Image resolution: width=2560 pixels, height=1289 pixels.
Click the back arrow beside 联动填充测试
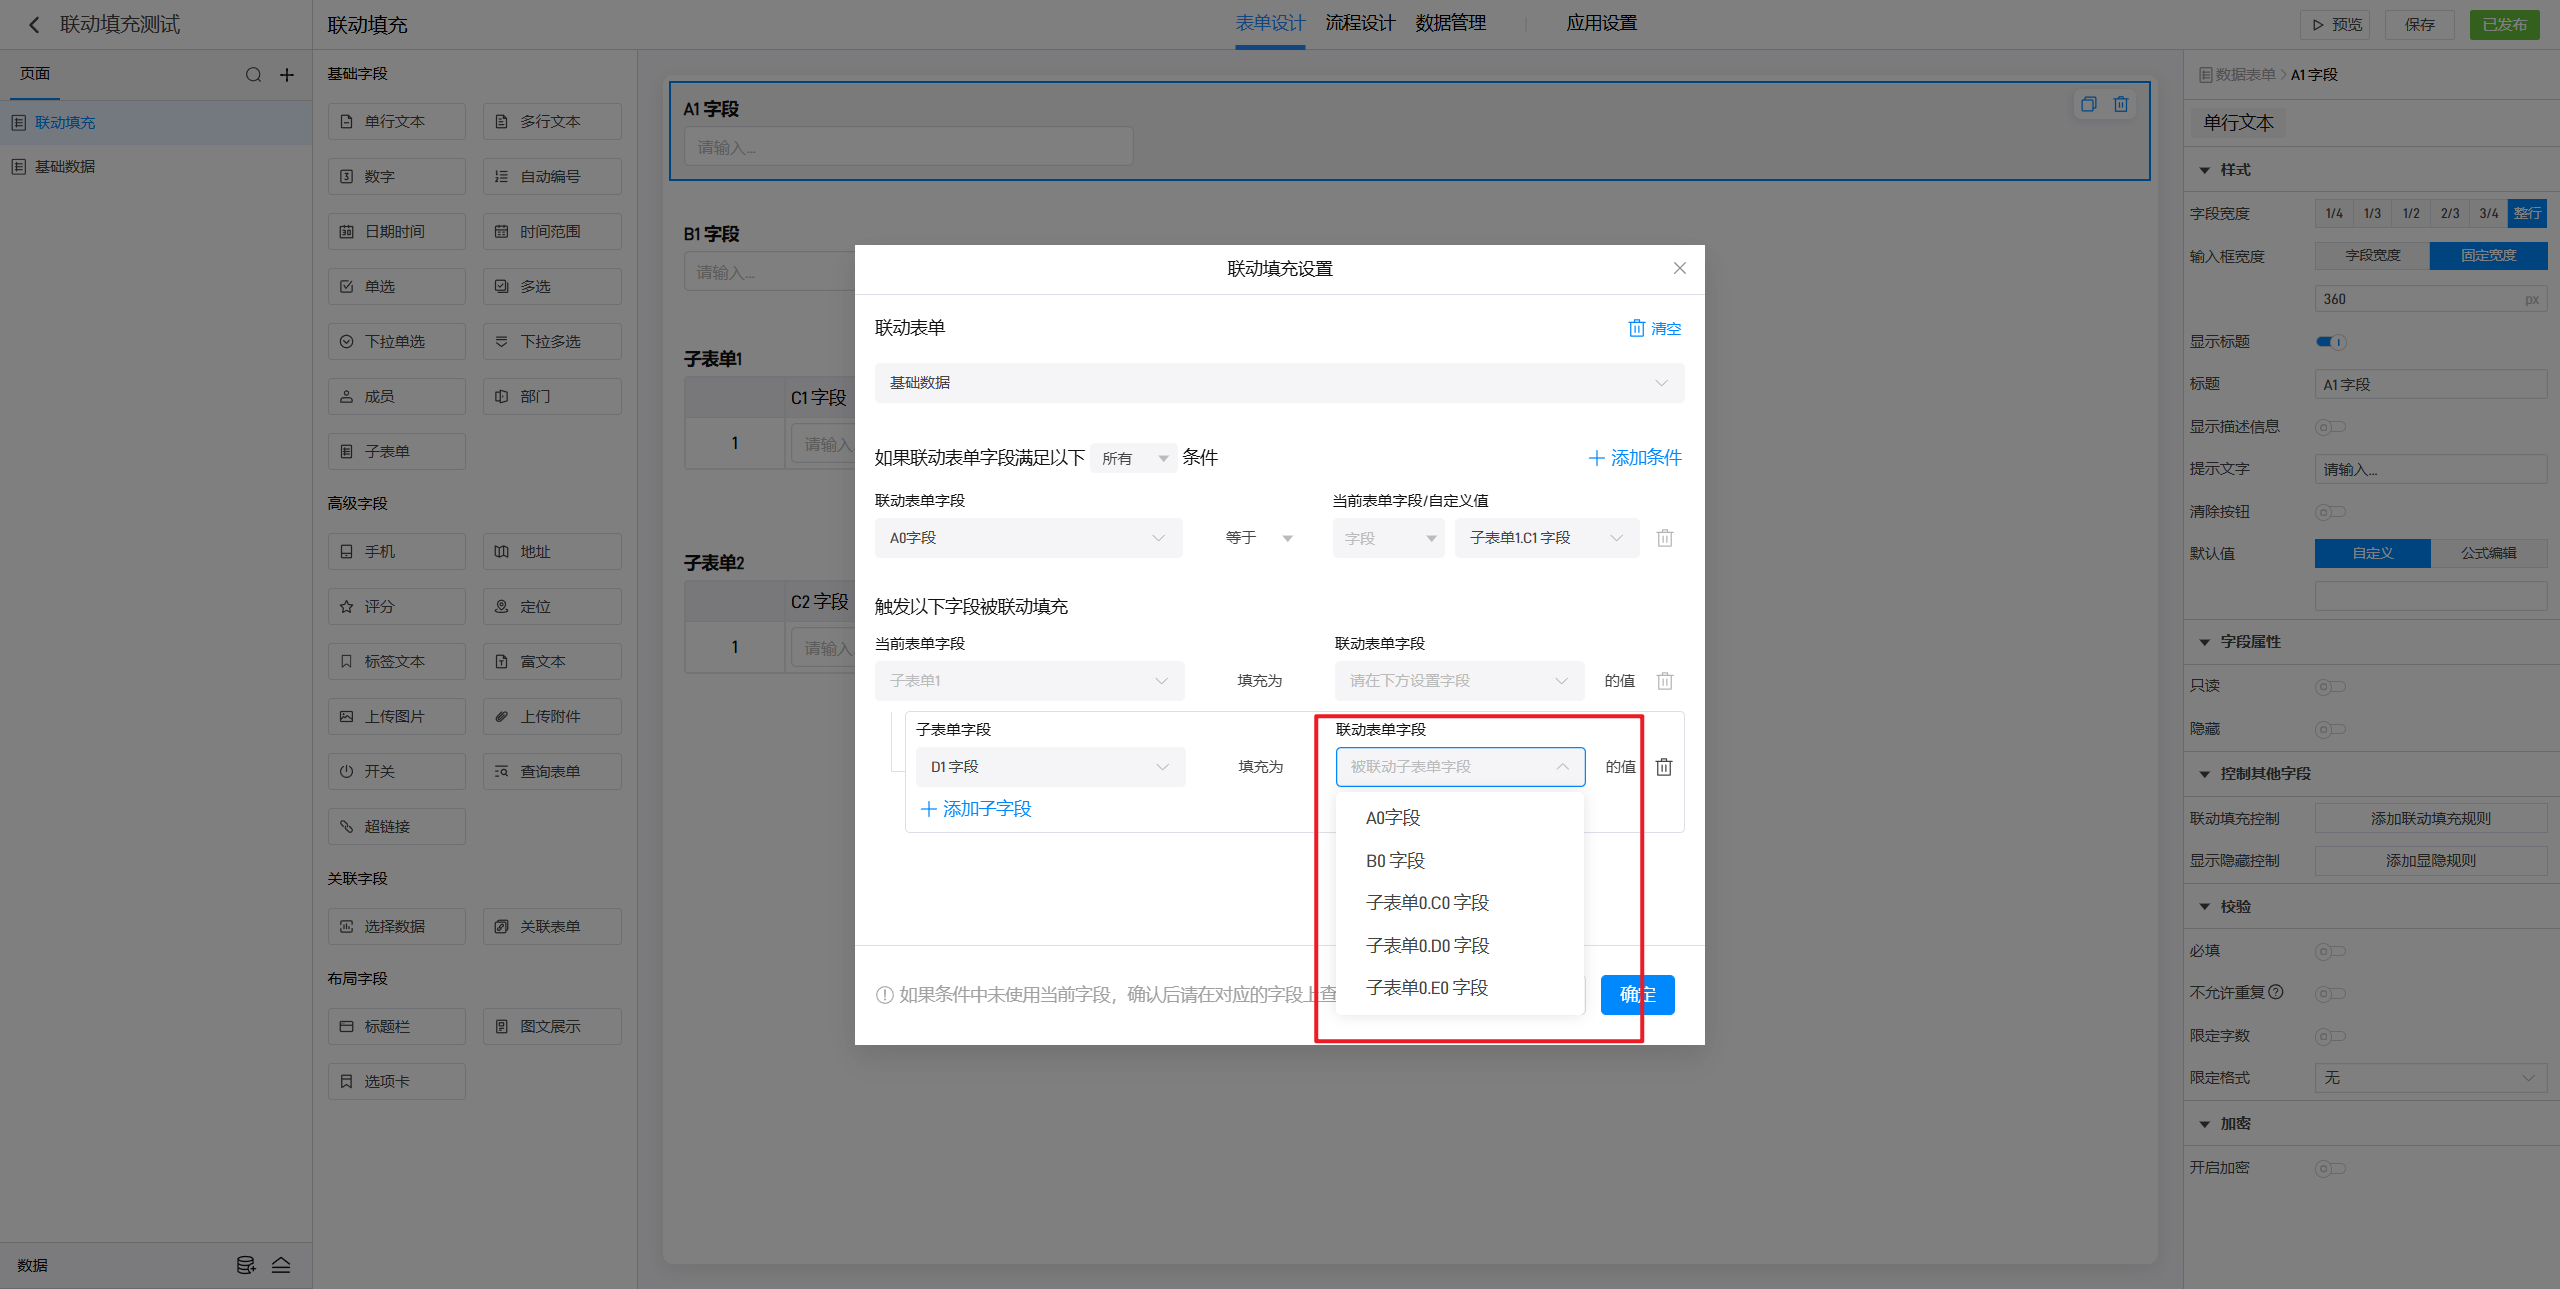click(x=34, y=25)
